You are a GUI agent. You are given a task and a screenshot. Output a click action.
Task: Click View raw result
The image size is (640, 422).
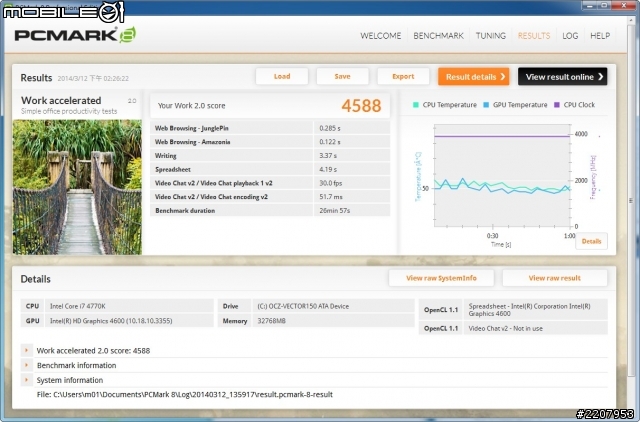point(555,278)
